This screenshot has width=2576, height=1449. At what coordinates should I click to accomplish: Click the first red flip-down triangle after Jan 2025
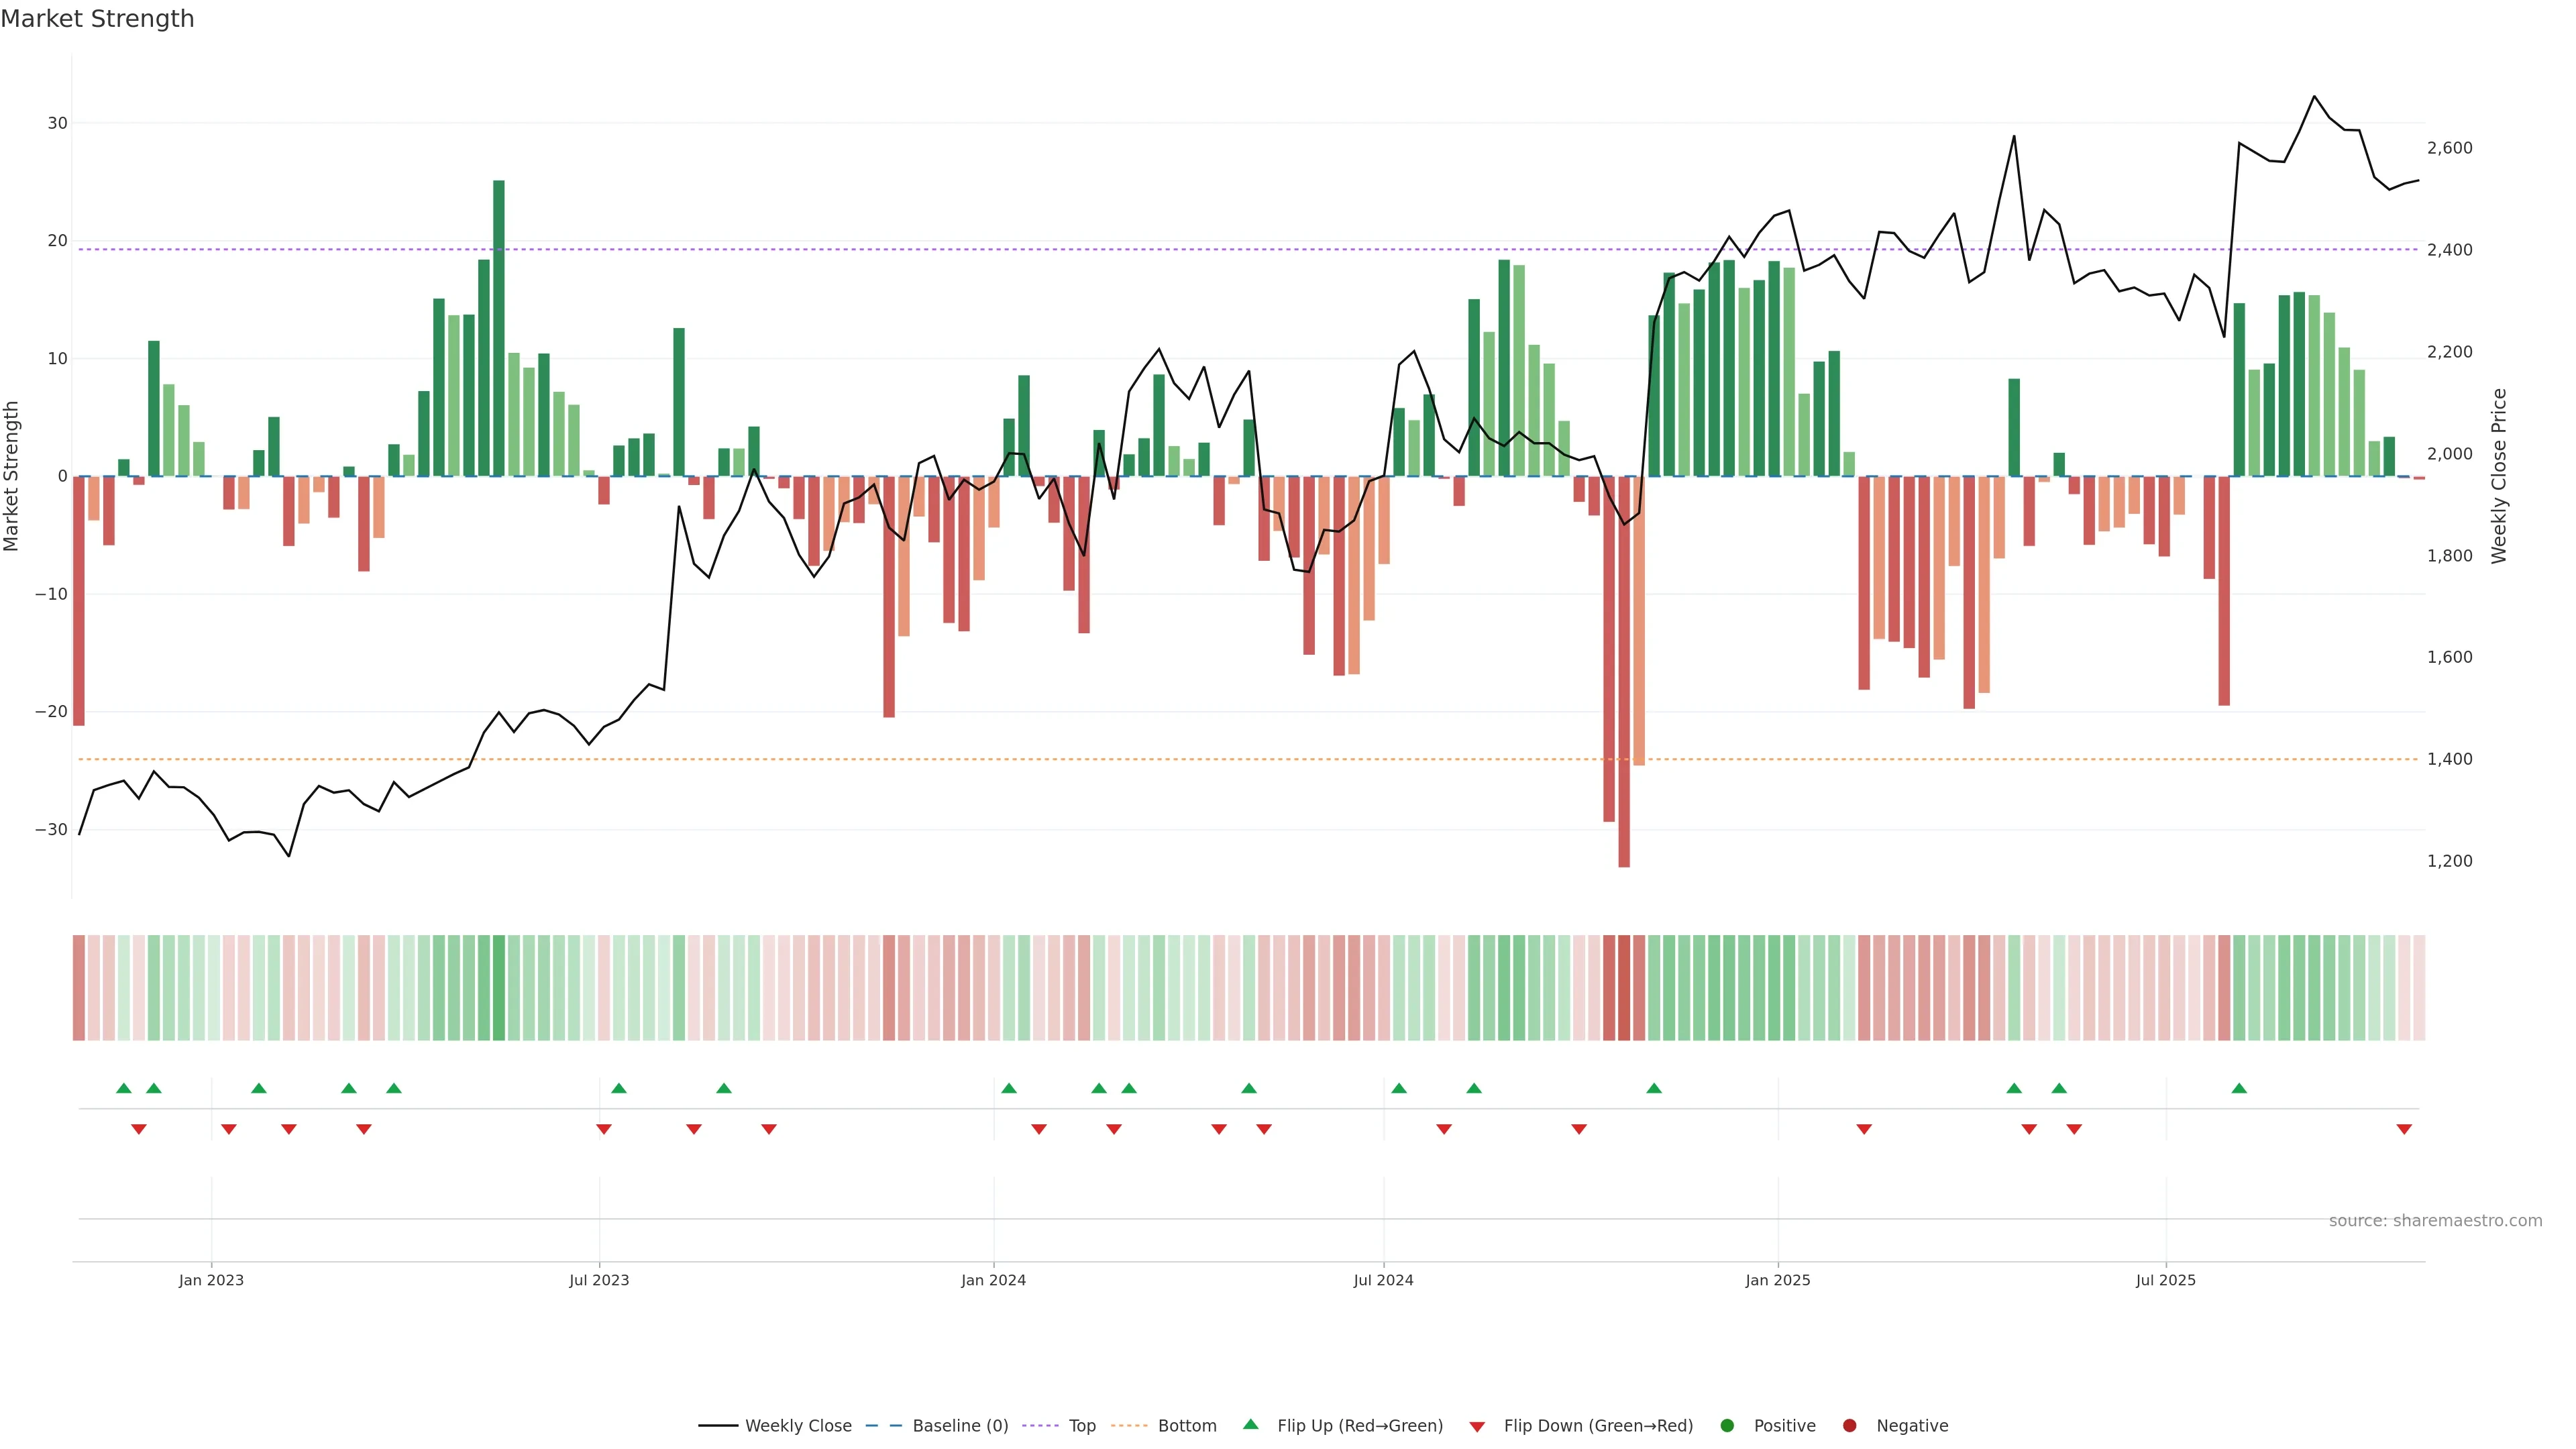click(x=1864, y=1129)
